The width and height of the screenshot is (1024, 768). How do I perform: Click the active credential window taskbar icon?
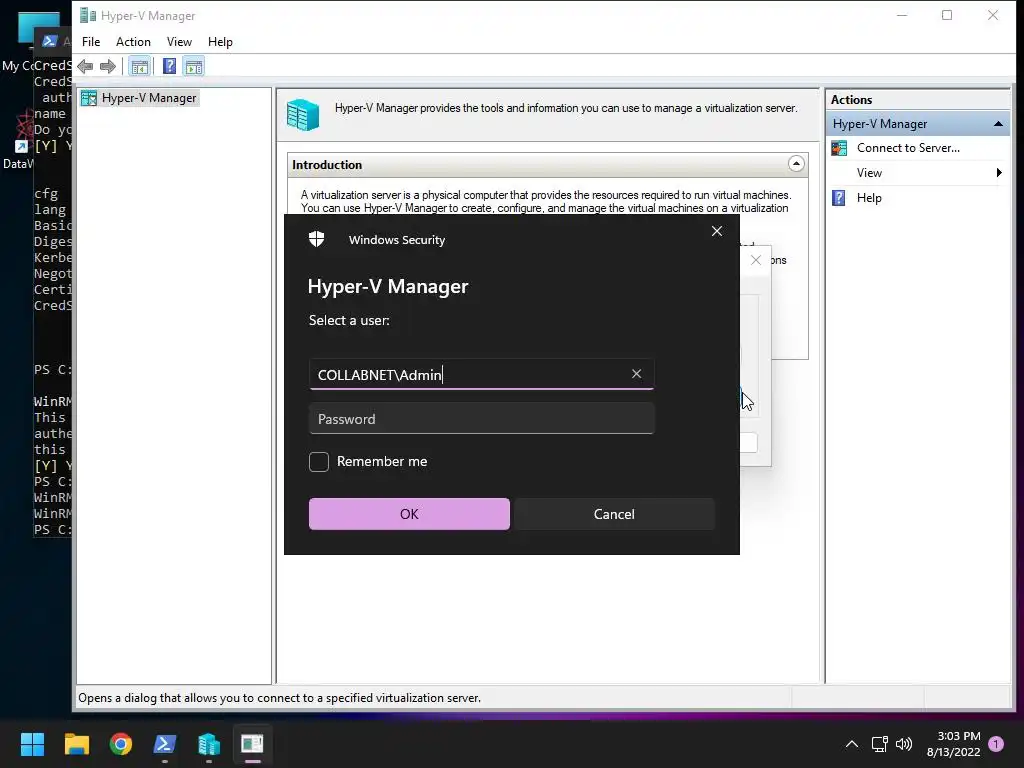click(252, 744)
